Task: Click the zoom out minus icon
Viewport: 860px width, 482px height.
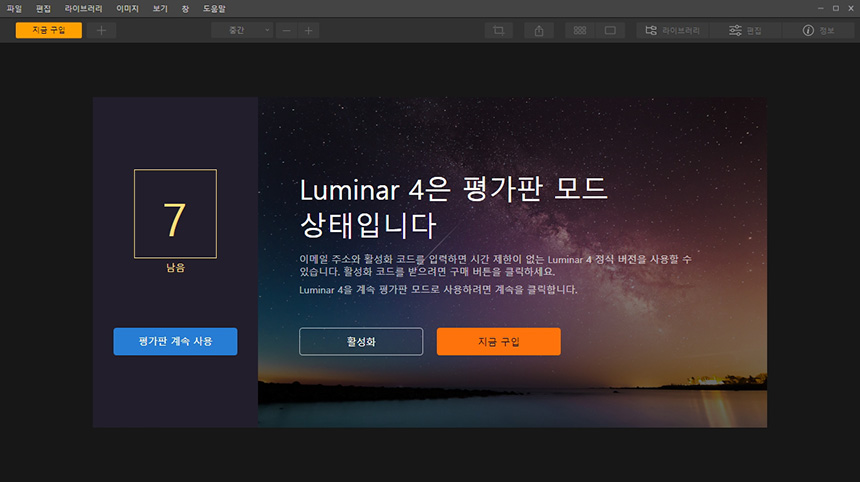Action: (x=286, y=31)
